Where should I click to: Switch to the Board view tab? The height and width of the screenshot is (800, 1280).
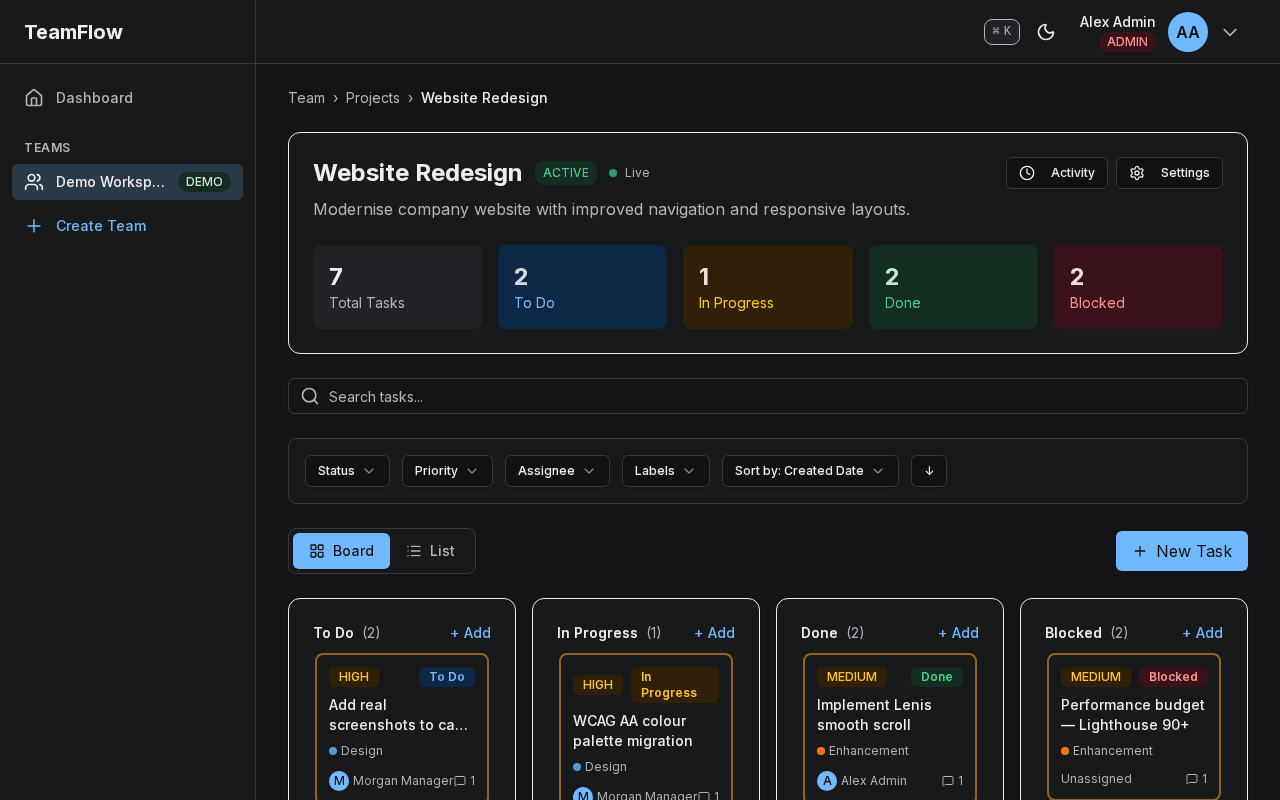tap(341, 551)
